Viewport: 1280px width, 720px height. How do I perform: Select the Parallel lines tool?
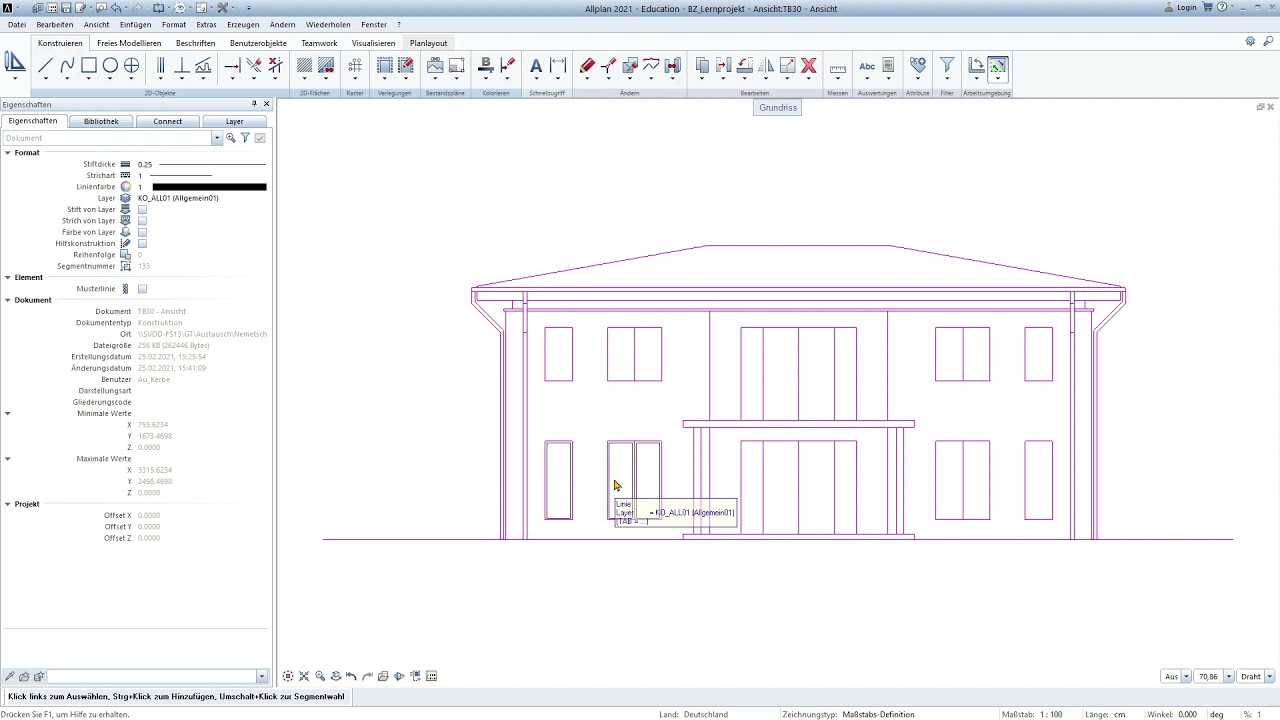(160, 66)
